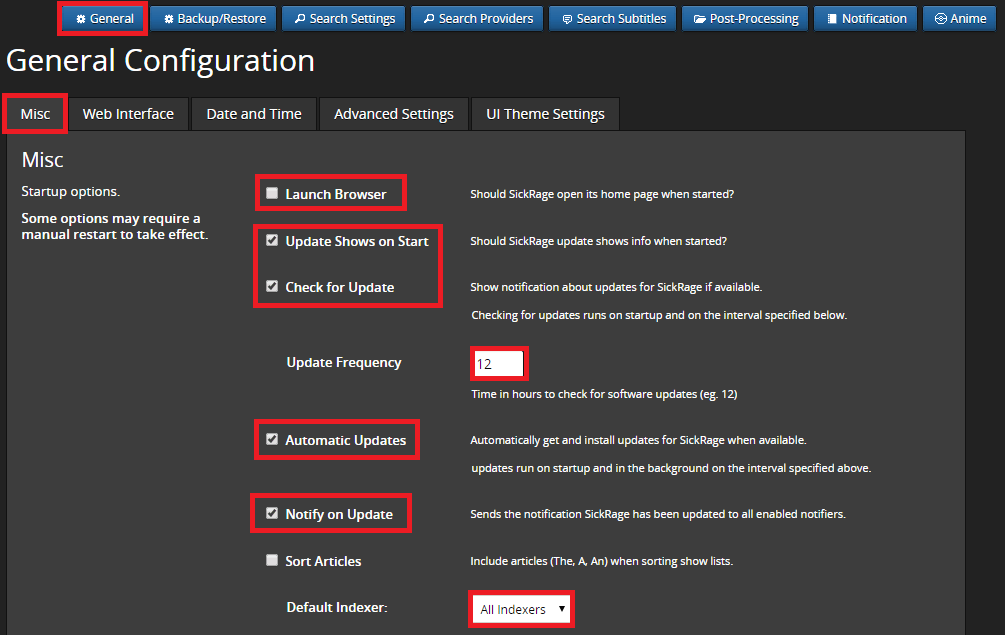Uncheck the Check for Update option

272,286
